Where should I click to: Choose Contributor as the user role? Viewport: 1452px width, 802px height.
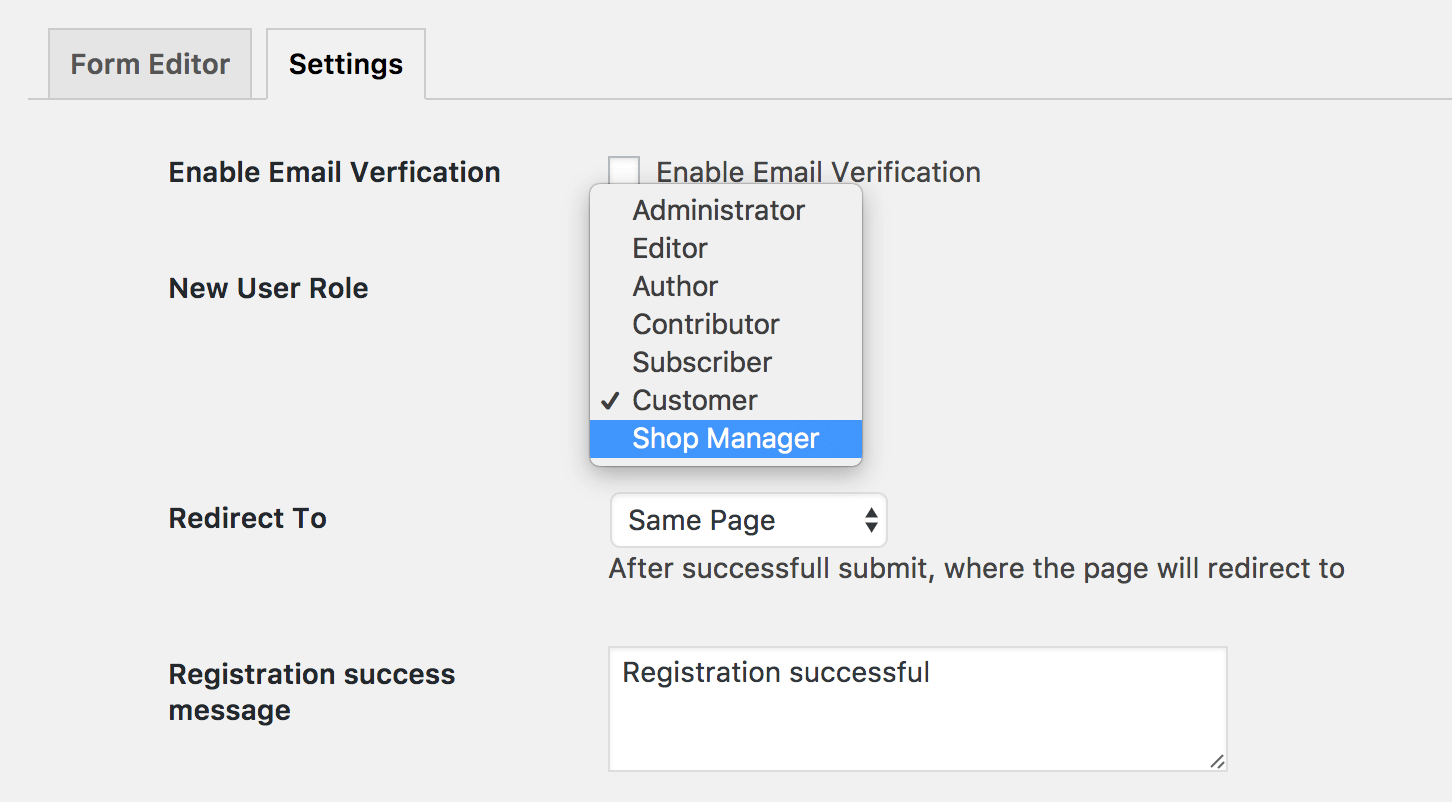pyautogui.click(x=705, y=324)
